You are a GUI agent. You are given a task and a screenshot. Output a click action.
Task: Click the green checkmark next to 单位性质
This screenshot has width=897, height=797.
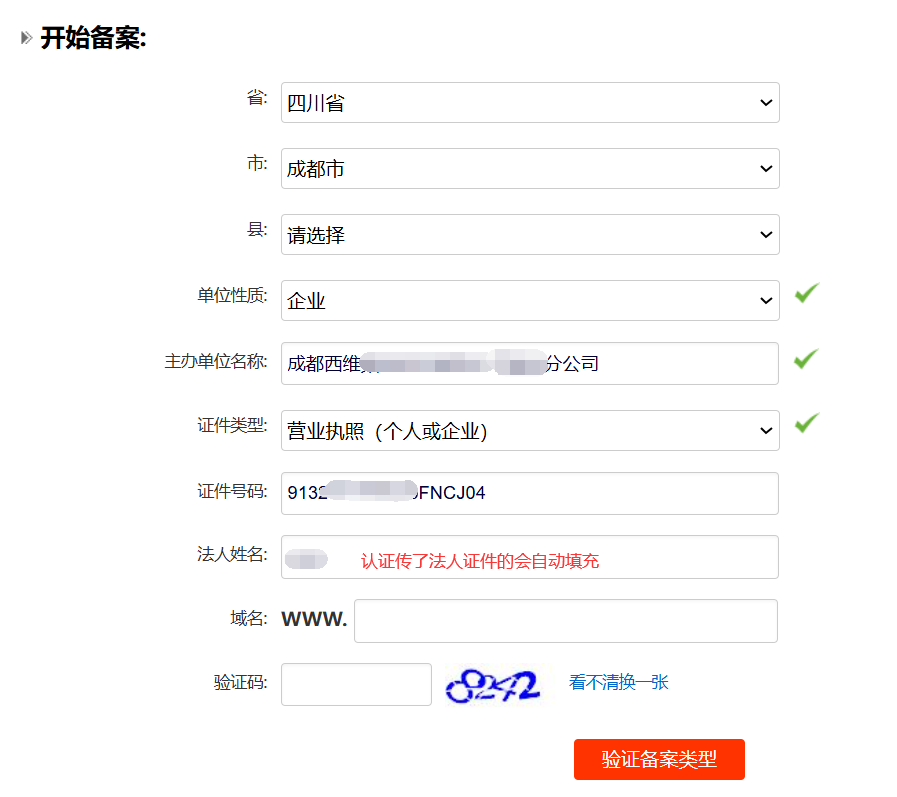click(x=806, y=293)
